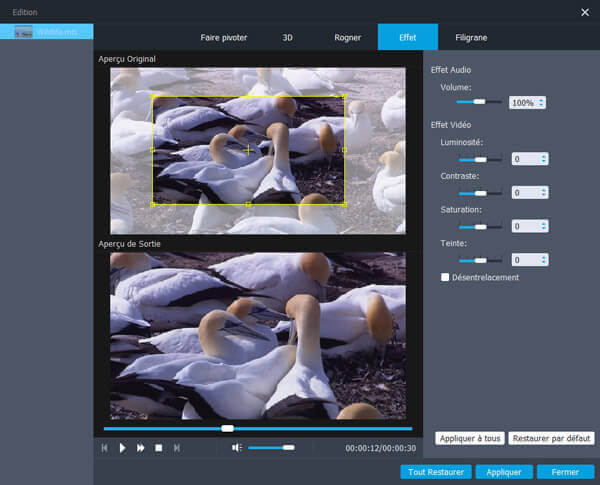Open the Filigrane tab
This screenshot has height=485, width=600.
click(472, 37)
